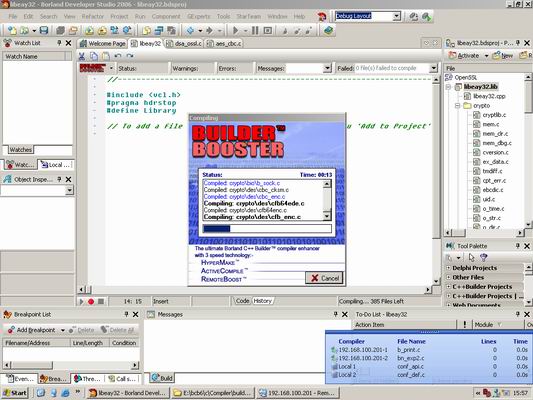The height and width of the screenshot is (400, 533).
Task: Open the File menu
Action: 13,16
